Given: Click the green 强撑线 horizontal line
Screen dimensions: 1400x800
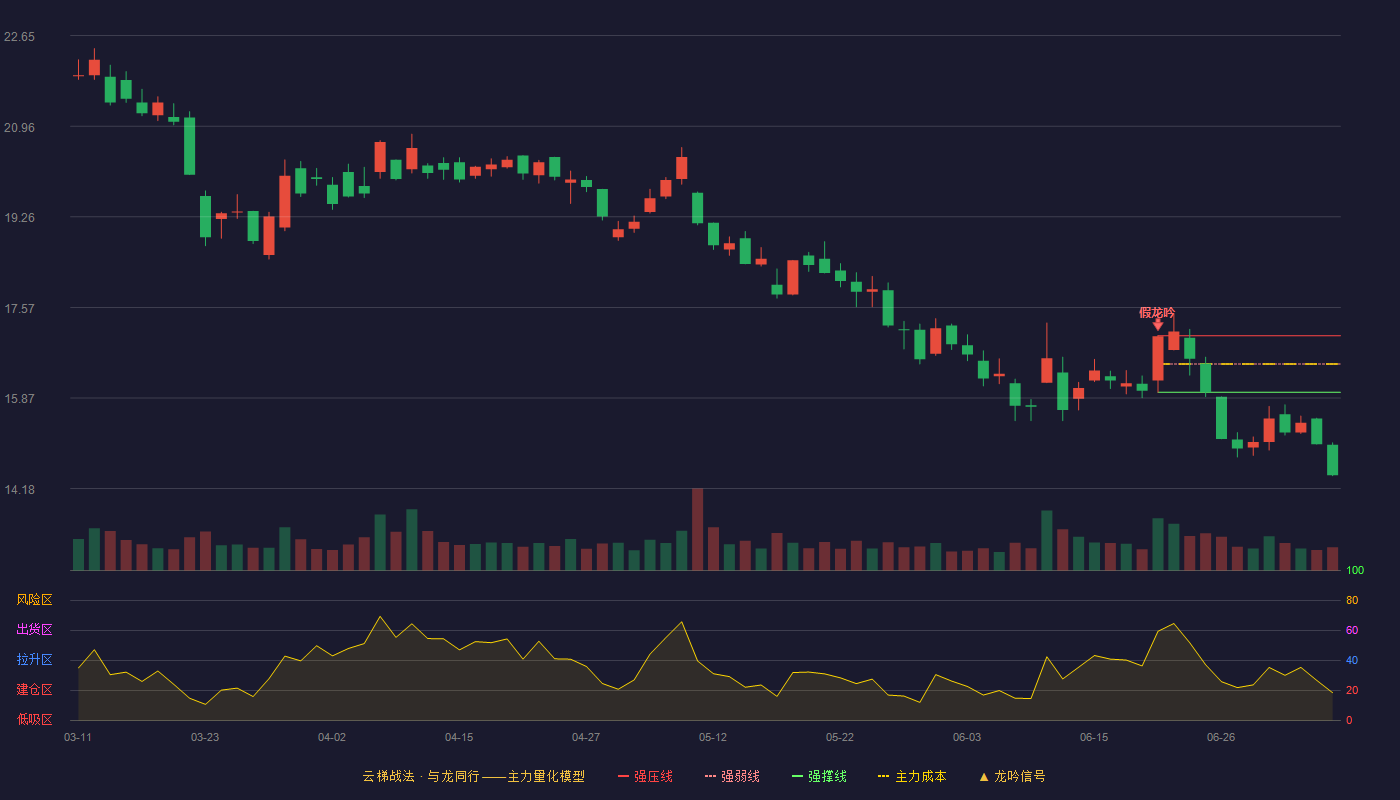Looking at the screenshot, I should 1249,392.
